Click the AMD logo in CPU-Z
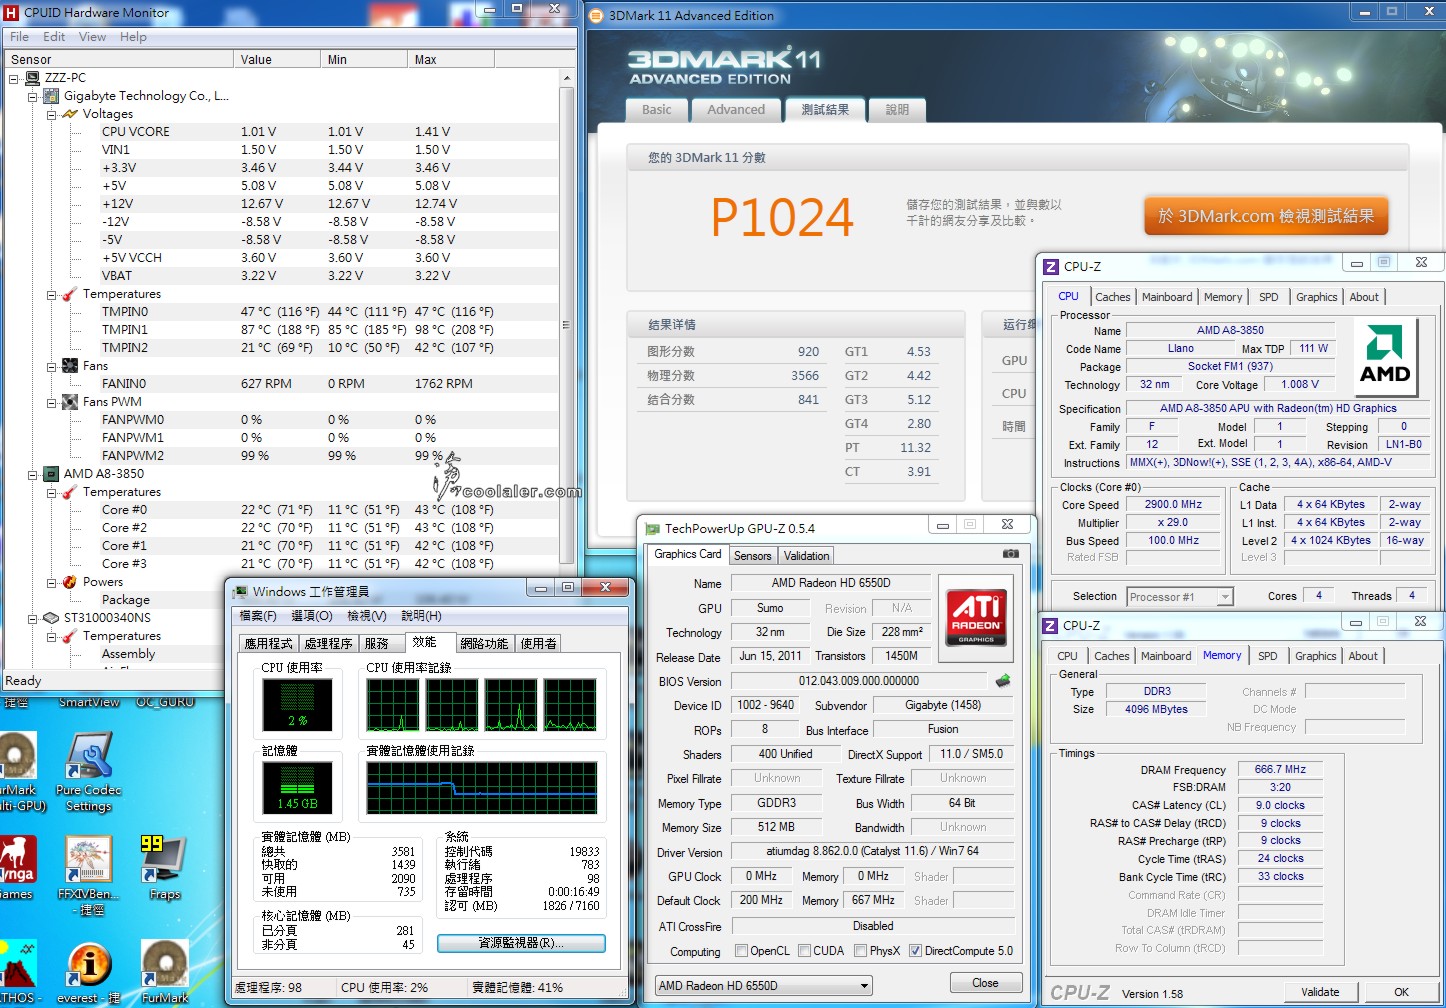The width and height of the screenshot is (1446, 1008). pyautogui.click(x=1385, y=357)
